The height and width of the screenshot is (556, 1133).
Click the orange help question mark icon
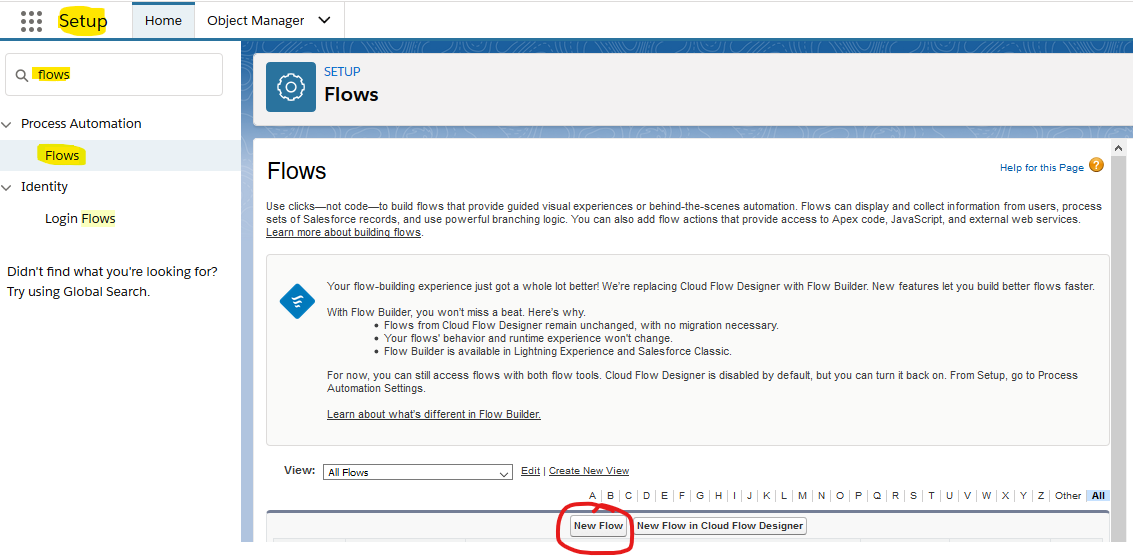tap(1096, 166)
